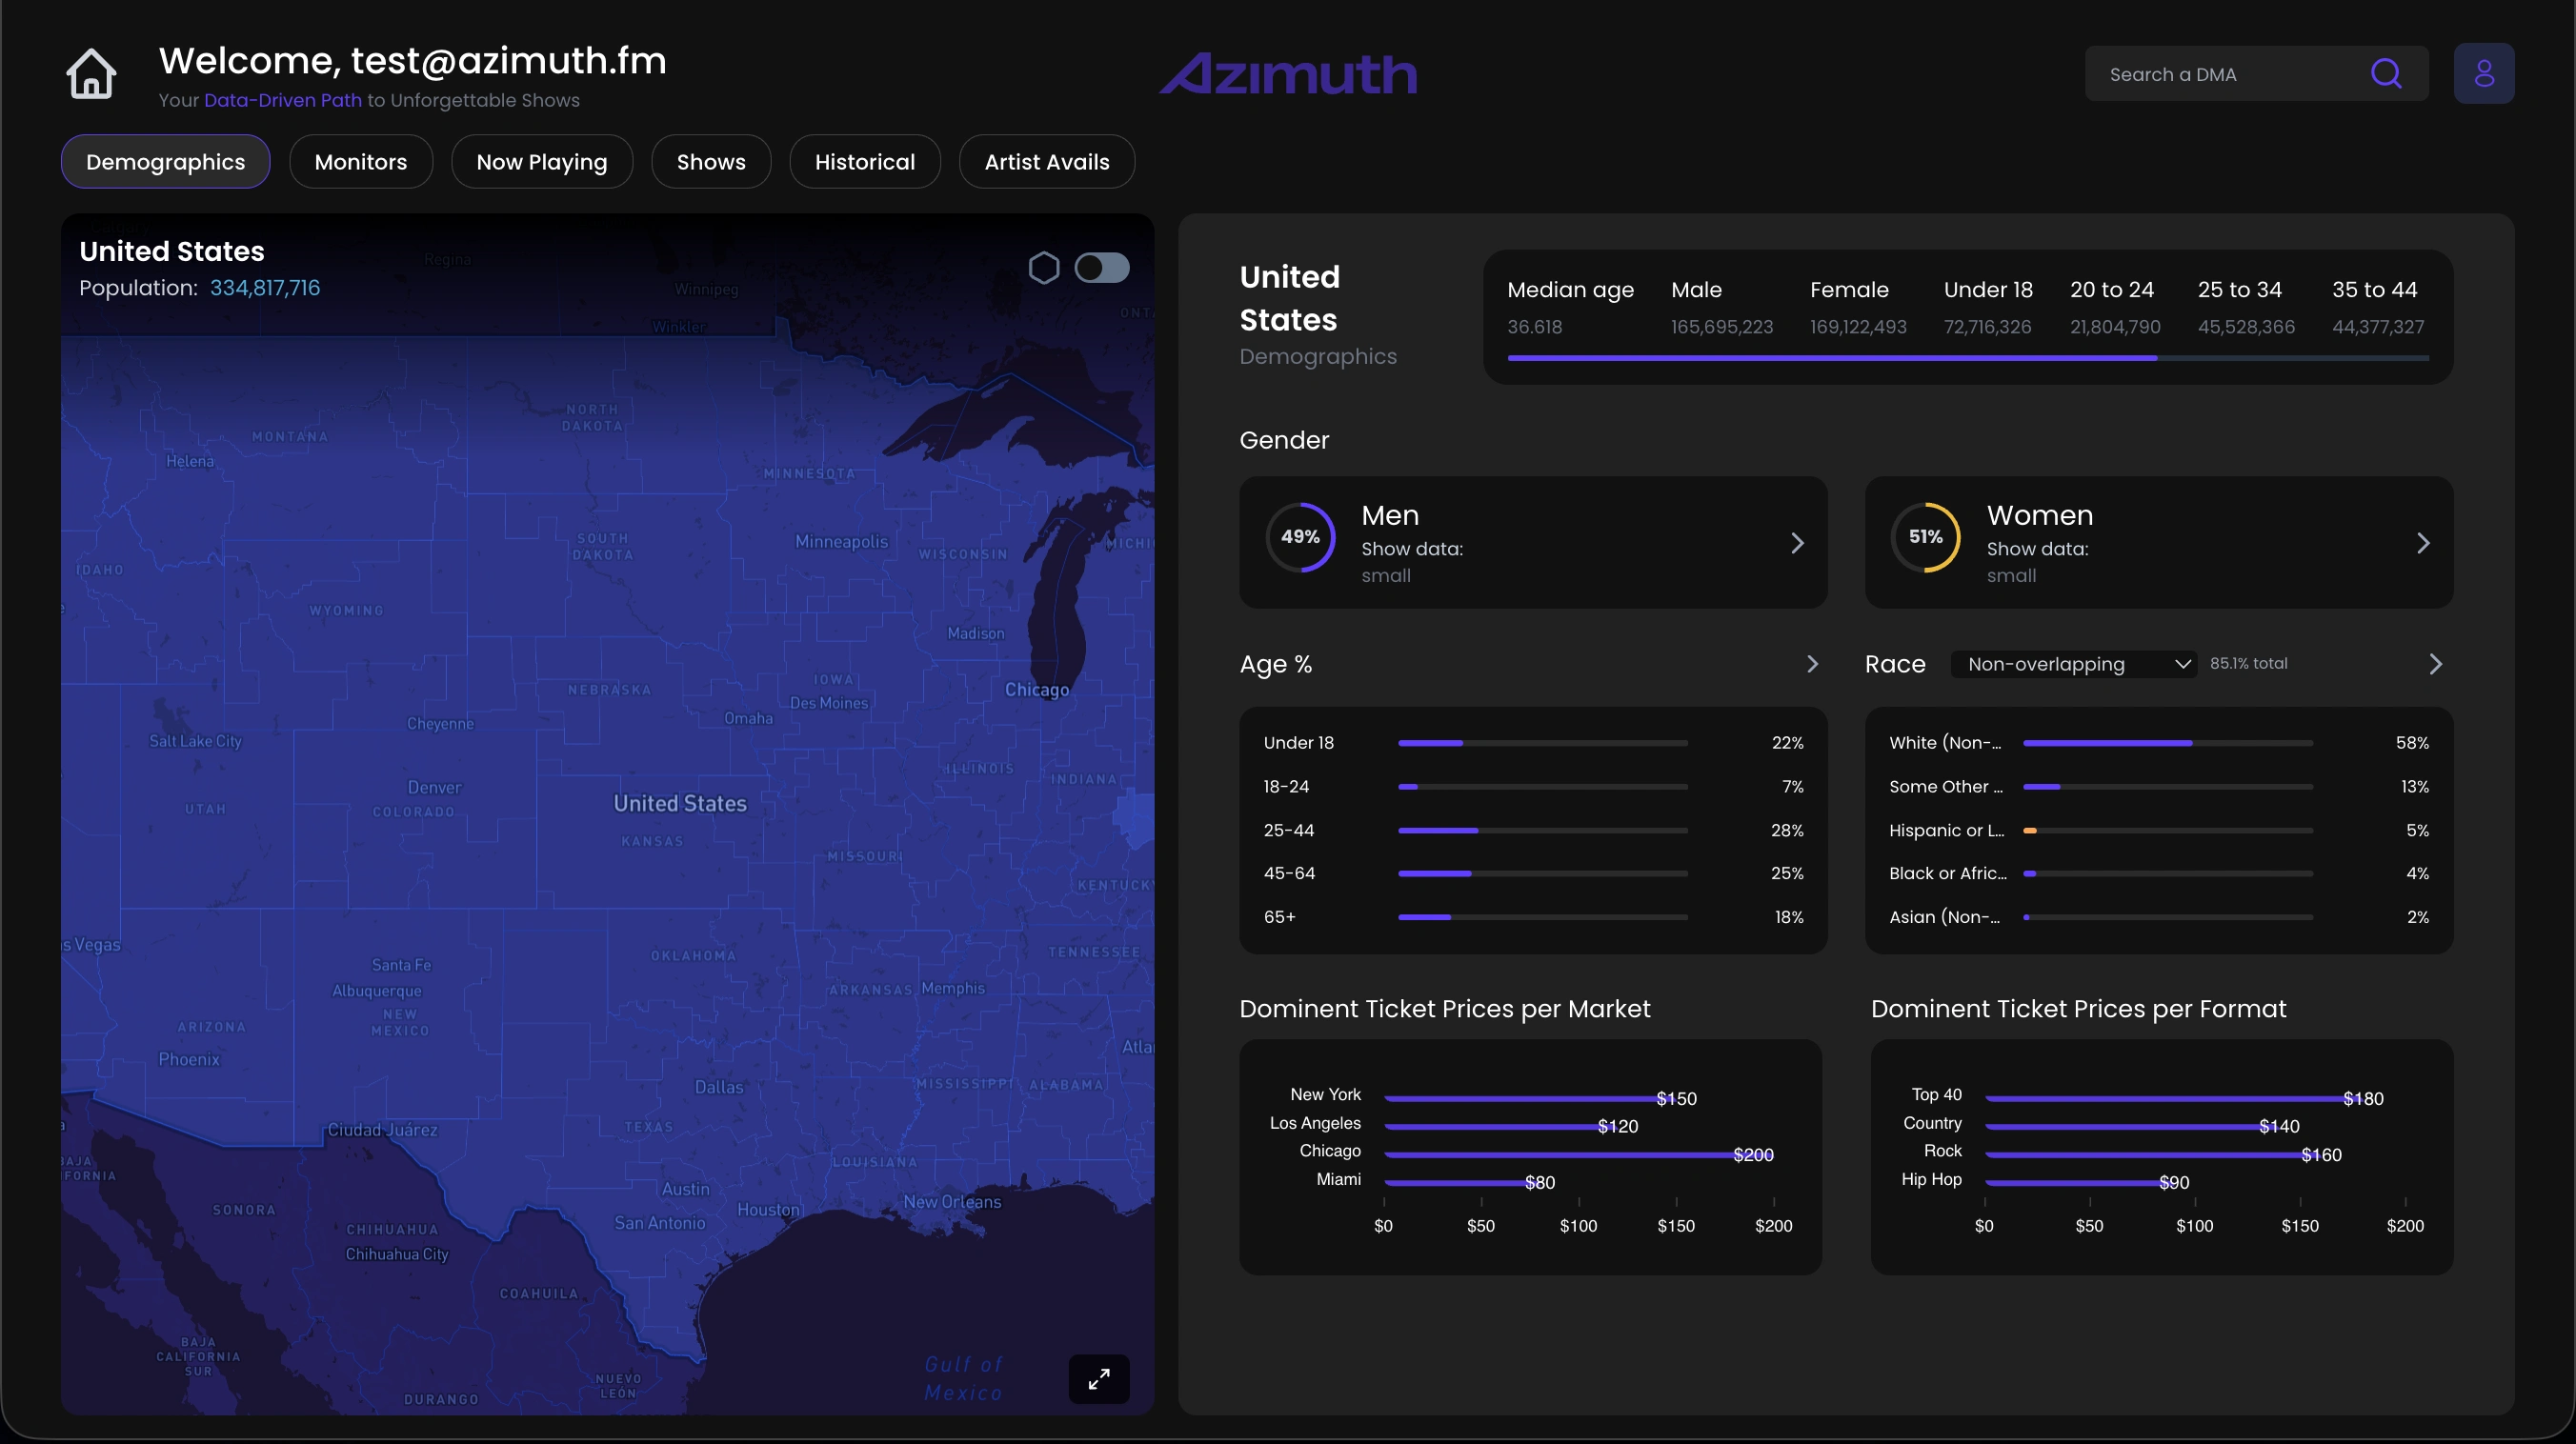Click the hexagon icon on map
The width and height of the screenshot is (2576, 1444).
(x=1043, y=268)
